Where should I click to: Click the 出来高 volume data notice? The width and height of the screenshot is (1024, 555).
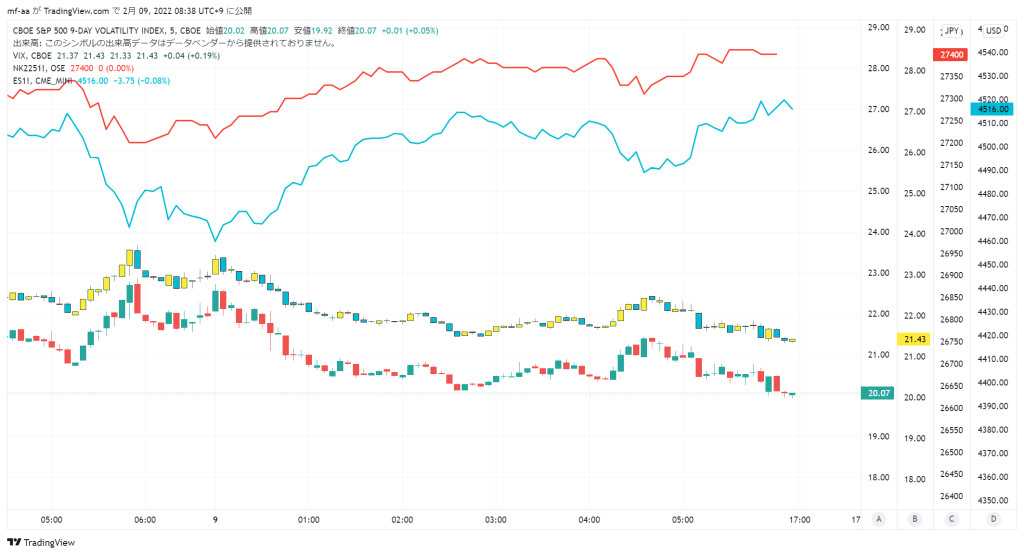[174, 43]
